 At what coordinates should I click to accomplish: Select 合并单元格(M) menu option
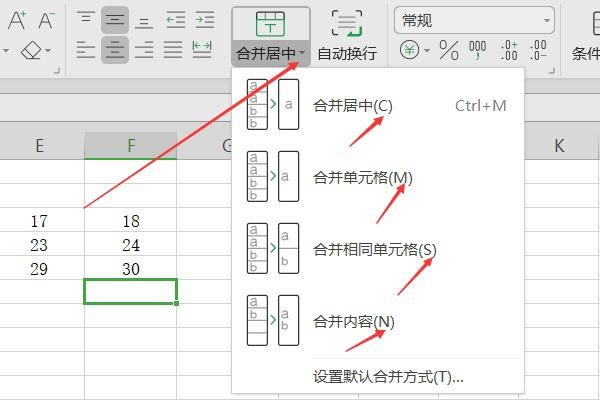[x=362, y=177]
